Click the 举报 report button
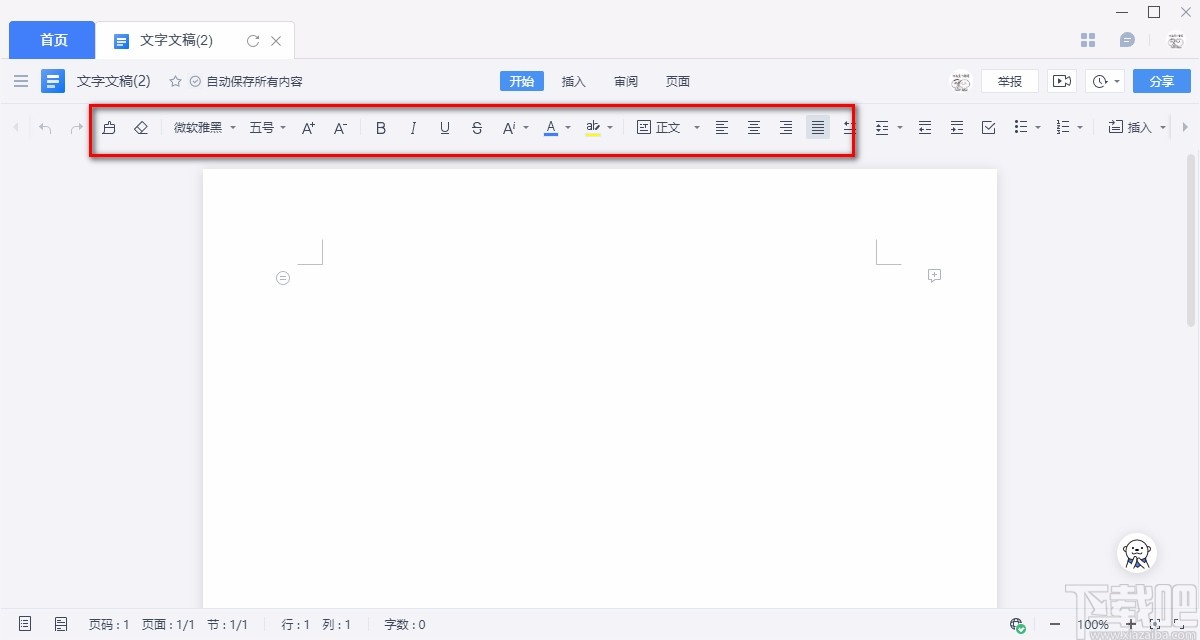The height and width of the screenshot is (640, 1200). tap(1009, 81)
